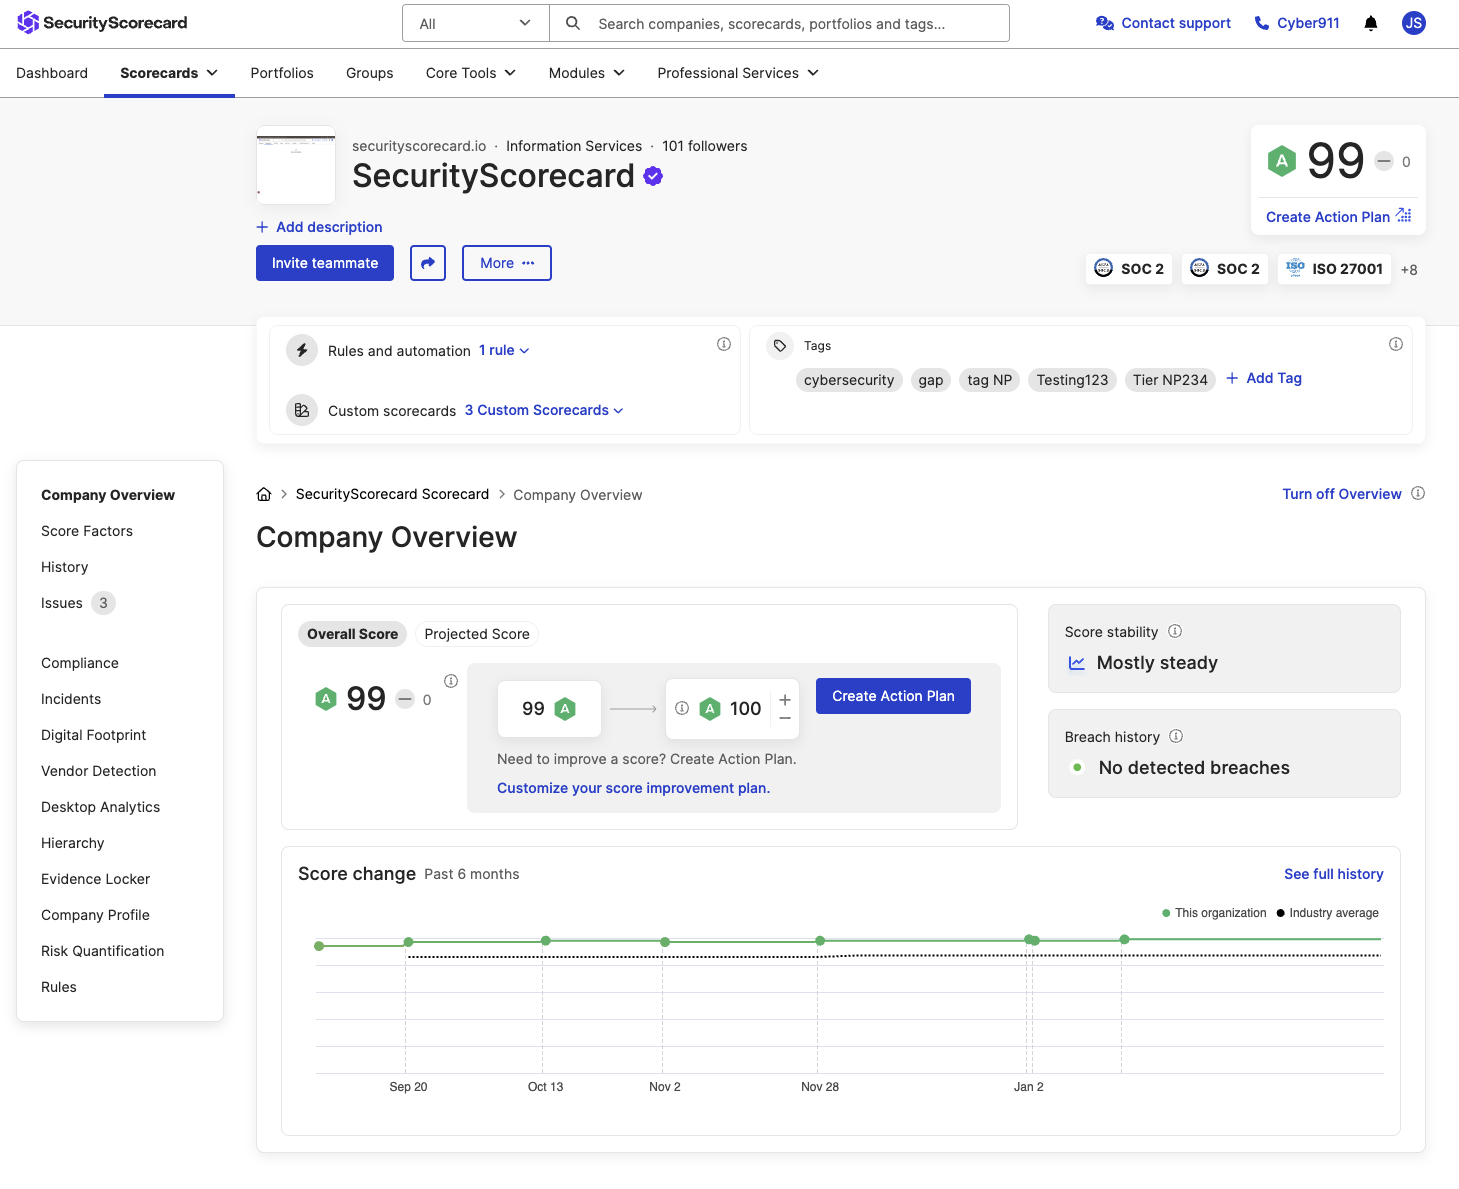
Task: Click the ISO 27001 badge
Action: [x=1334, y=269]
